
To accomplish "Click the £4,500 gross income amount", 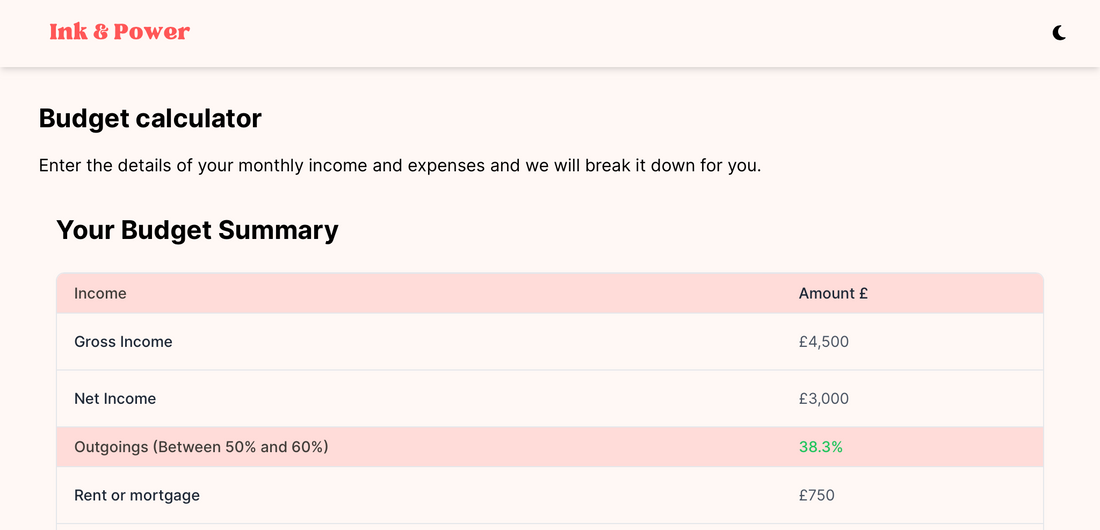I will coord(824,342).
